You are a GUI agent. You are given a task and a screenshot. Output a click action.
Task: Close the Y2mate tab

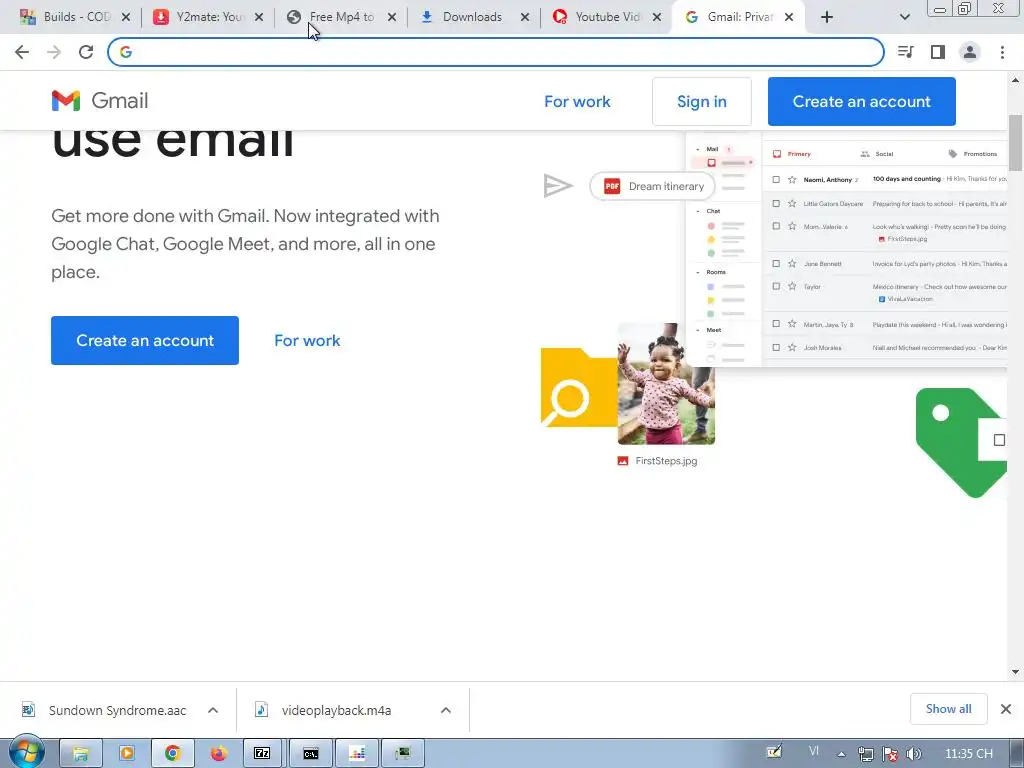[x=259, y=17]
